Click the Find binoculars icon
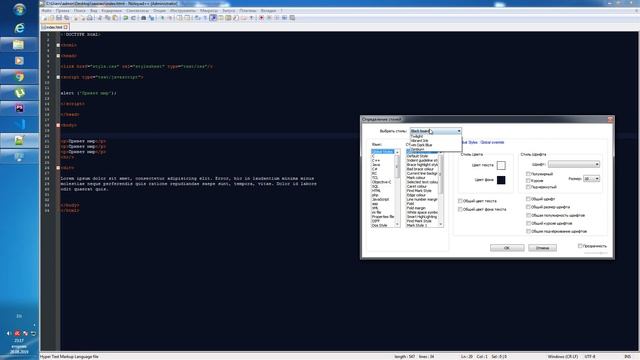This screenshot has width=640, height=360. [144, 18]
